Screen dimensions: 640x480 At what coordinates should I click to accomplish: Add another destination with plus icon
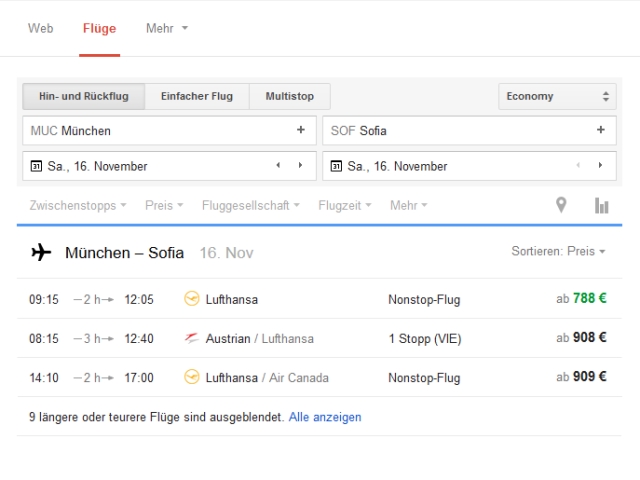tap(601, 130)
